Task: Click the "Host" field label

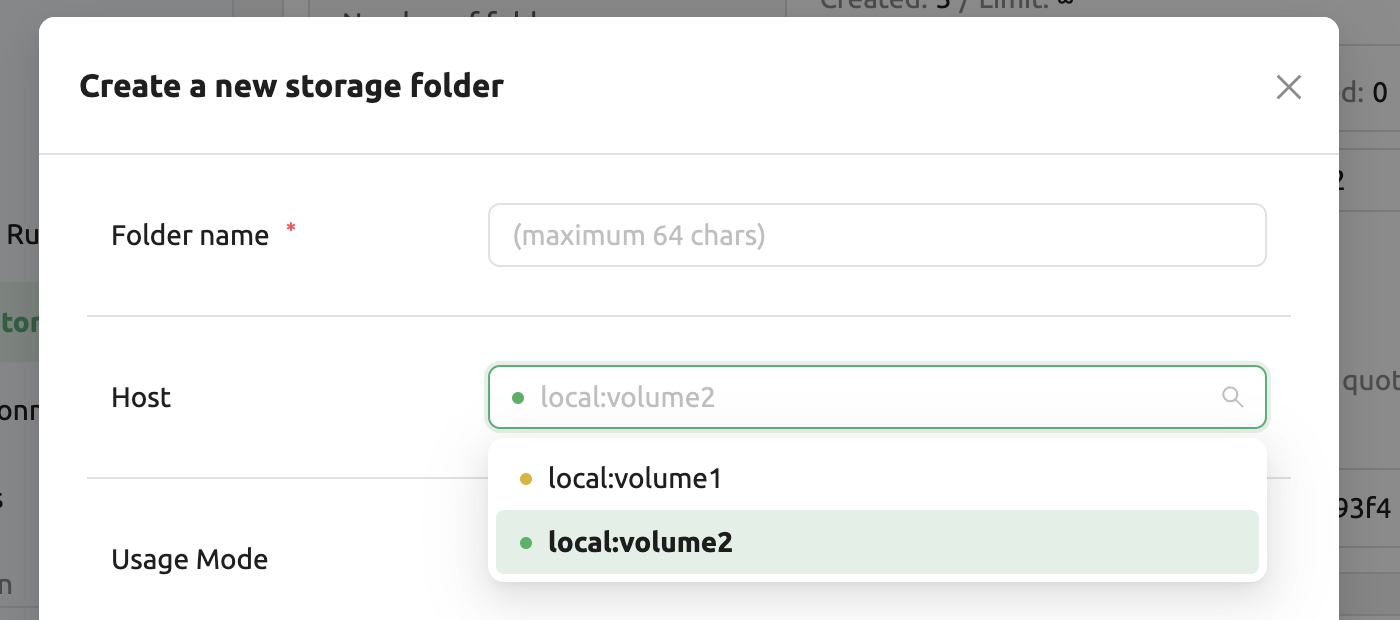Action: point(141,398)
